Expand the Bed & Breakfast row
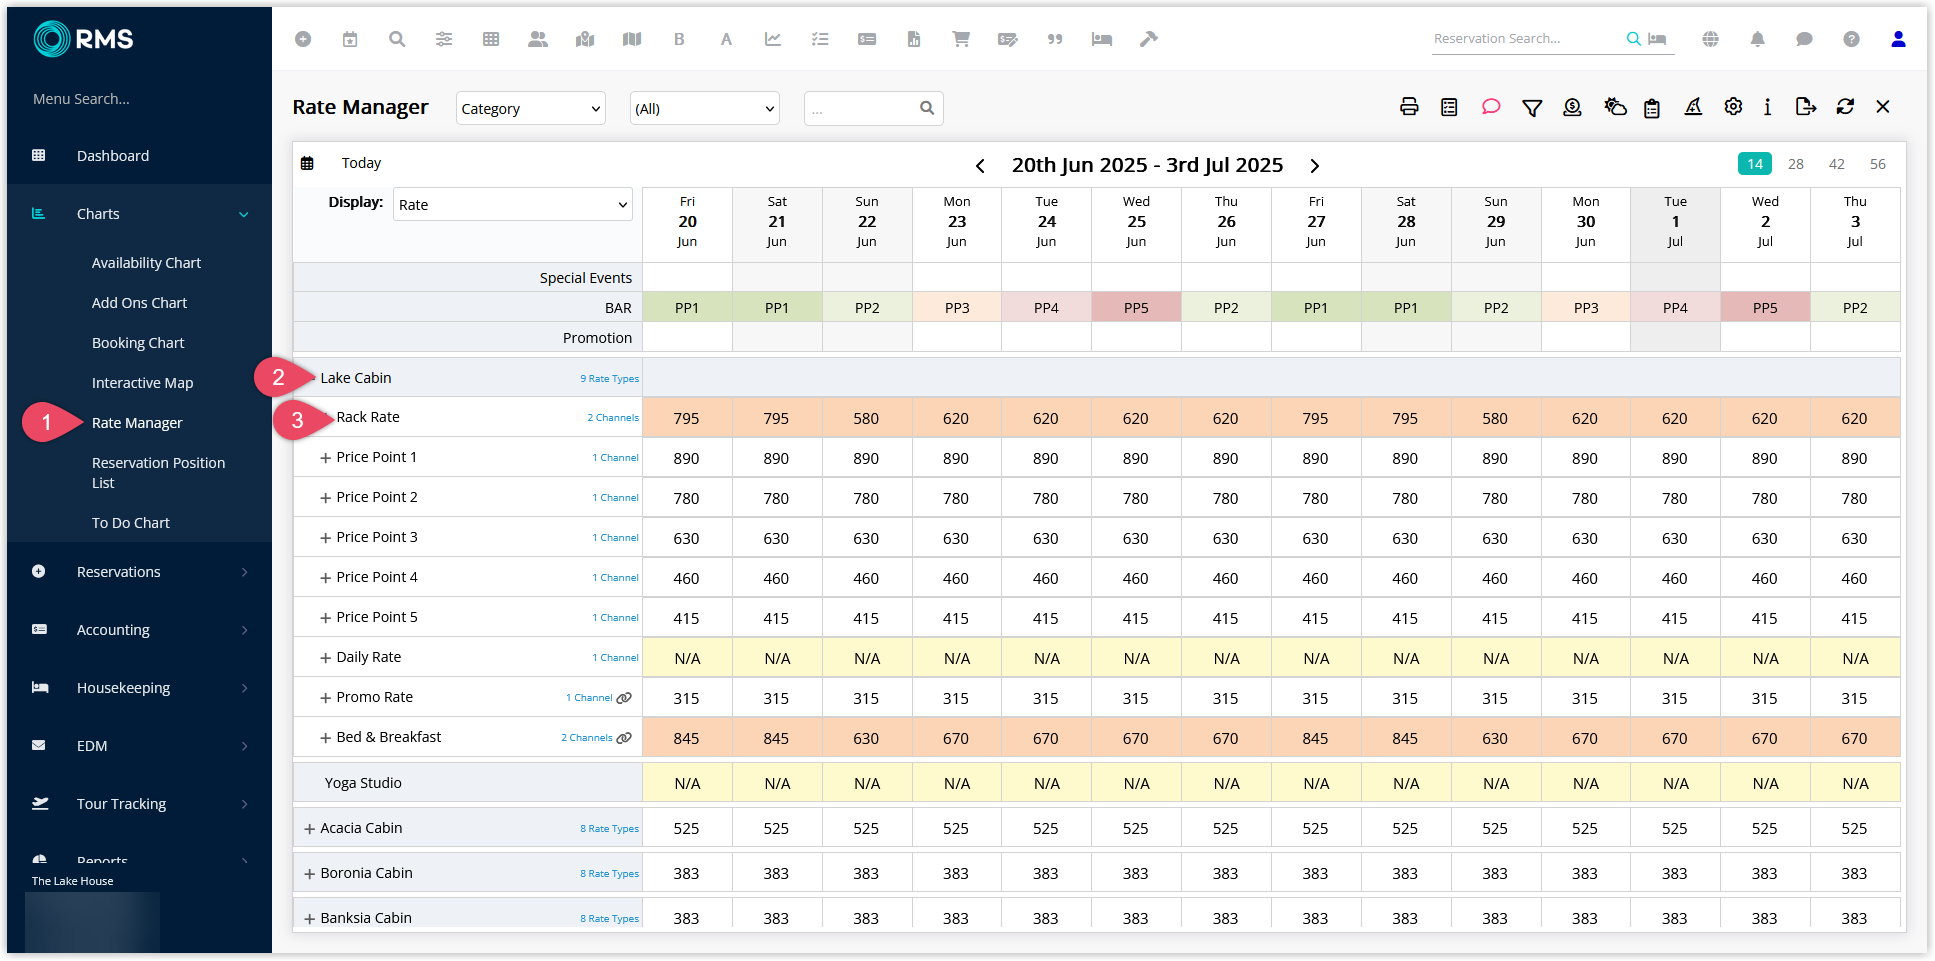 point(325,738)
